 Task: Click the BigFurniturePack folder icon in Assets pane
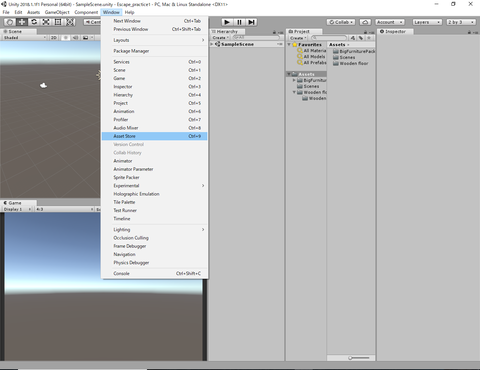click(336, 51)
